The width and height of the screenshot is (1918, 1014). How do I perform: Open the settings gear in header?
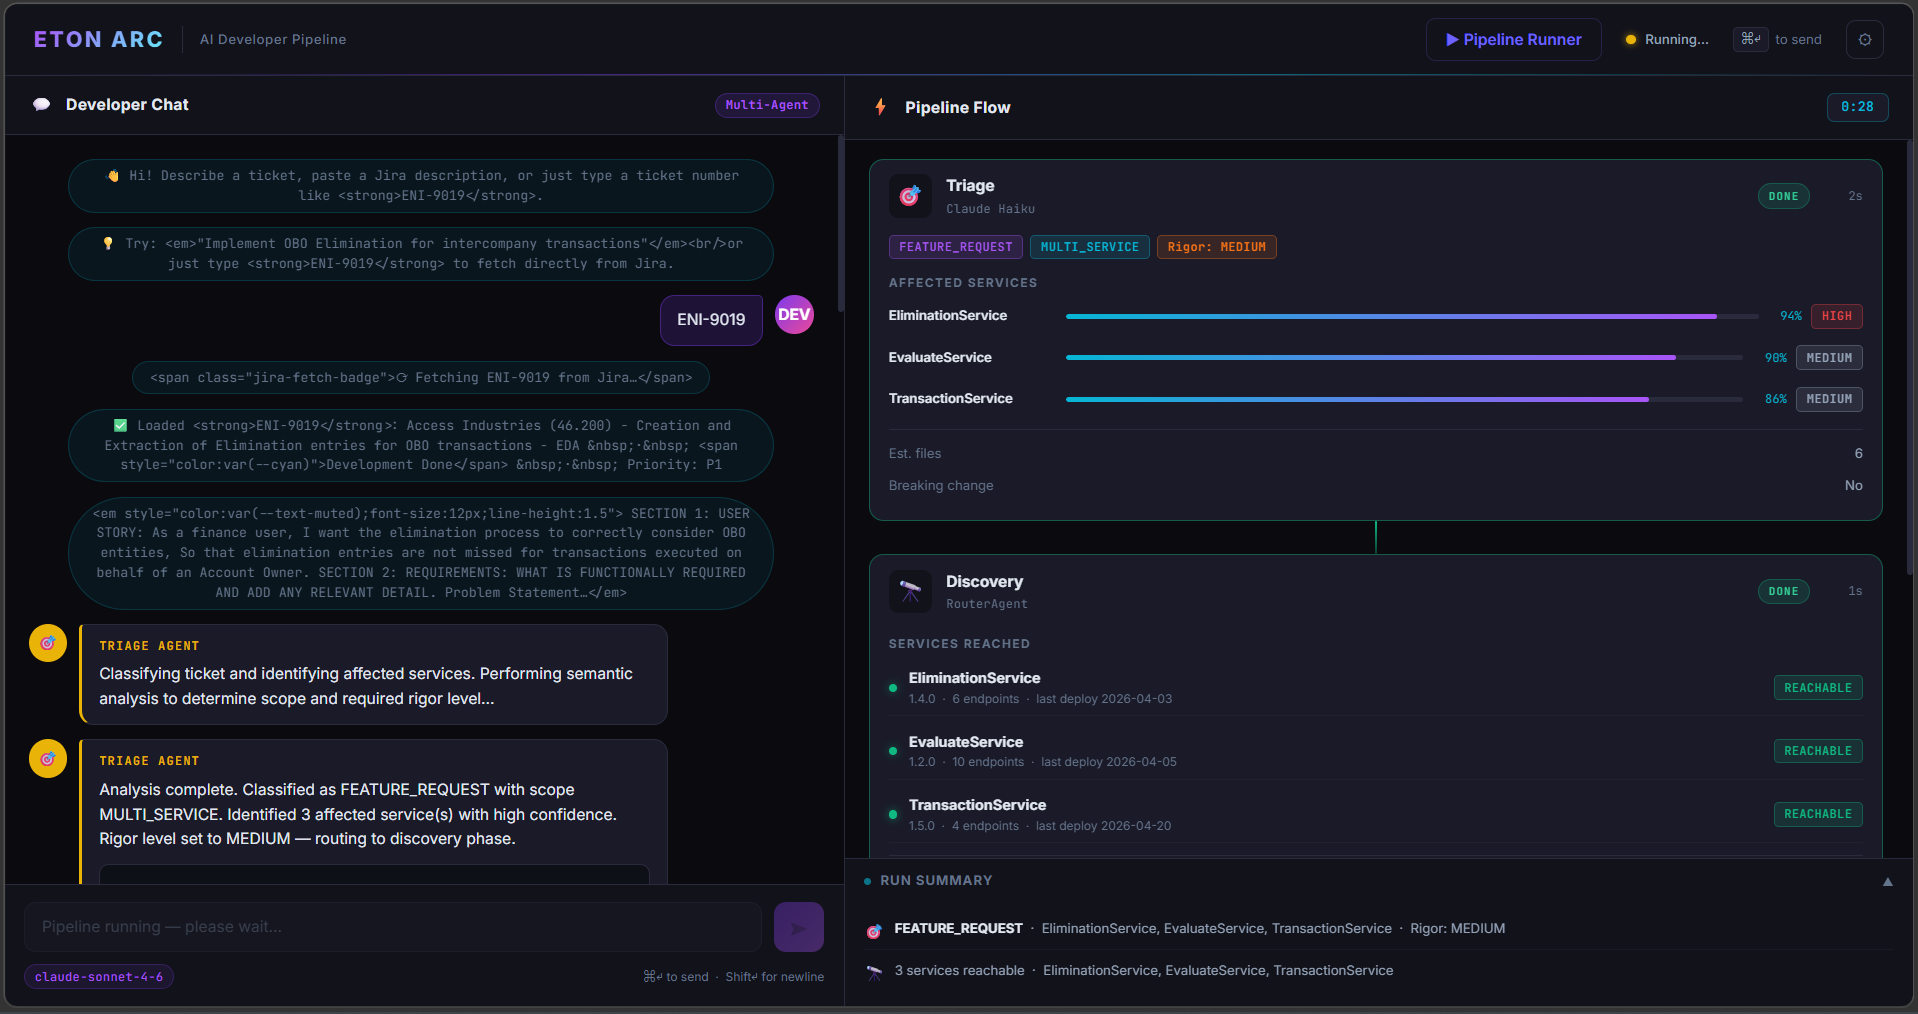point(1865,40)
